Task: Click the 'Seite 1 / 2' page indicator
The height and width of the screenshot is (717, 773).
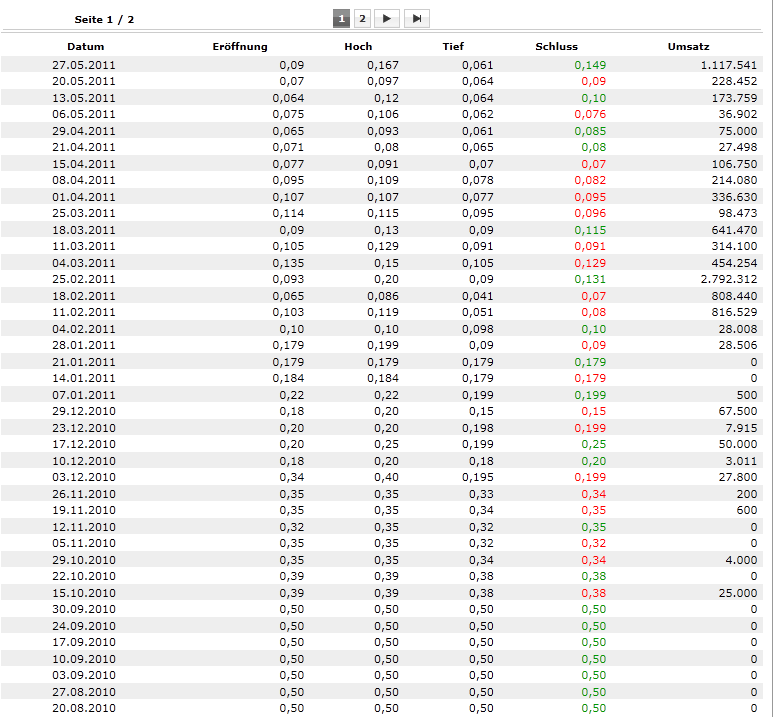Action: point(104,19)
